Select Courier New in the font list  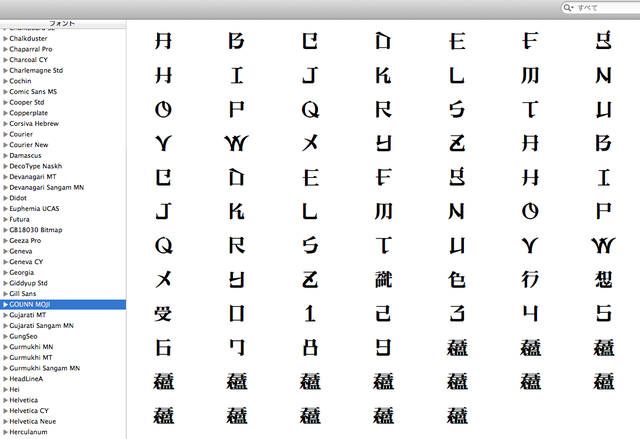pos(29,144)
